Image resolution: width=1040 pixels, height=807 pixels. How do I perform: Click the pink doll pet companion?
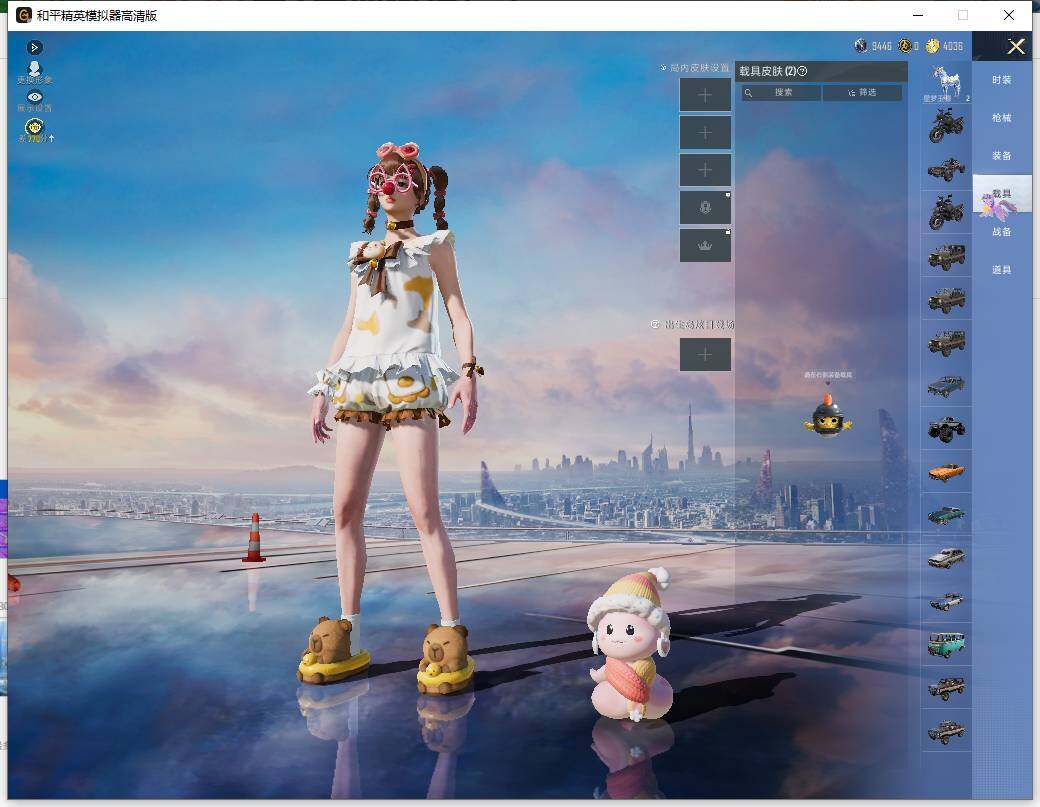pos(630,644)
